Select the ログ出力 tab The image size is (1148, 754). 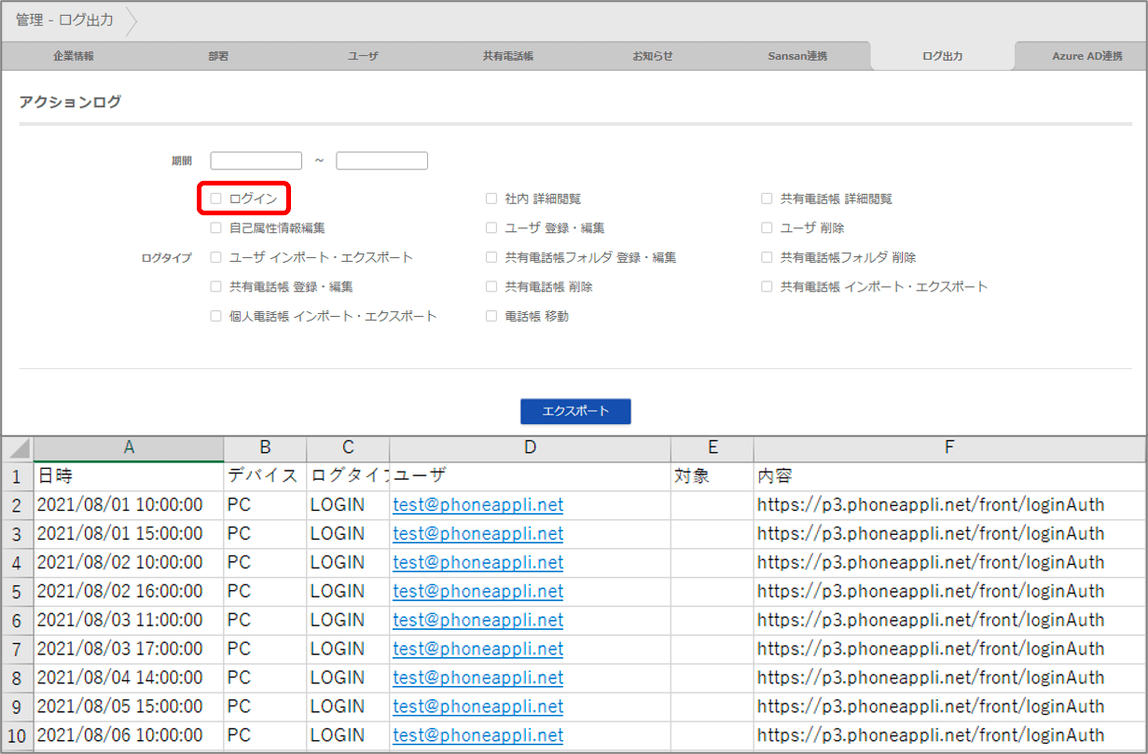942,56
